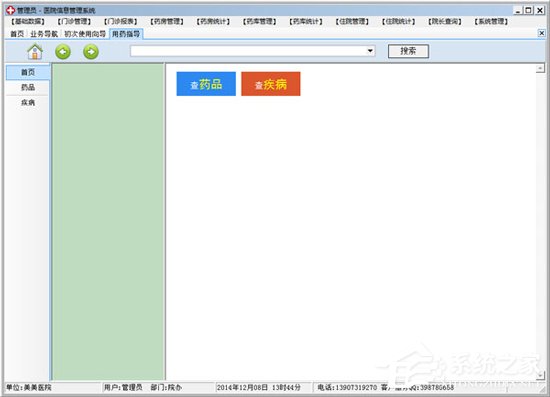Click the scroll down arrow in content pane

[541, 375]
